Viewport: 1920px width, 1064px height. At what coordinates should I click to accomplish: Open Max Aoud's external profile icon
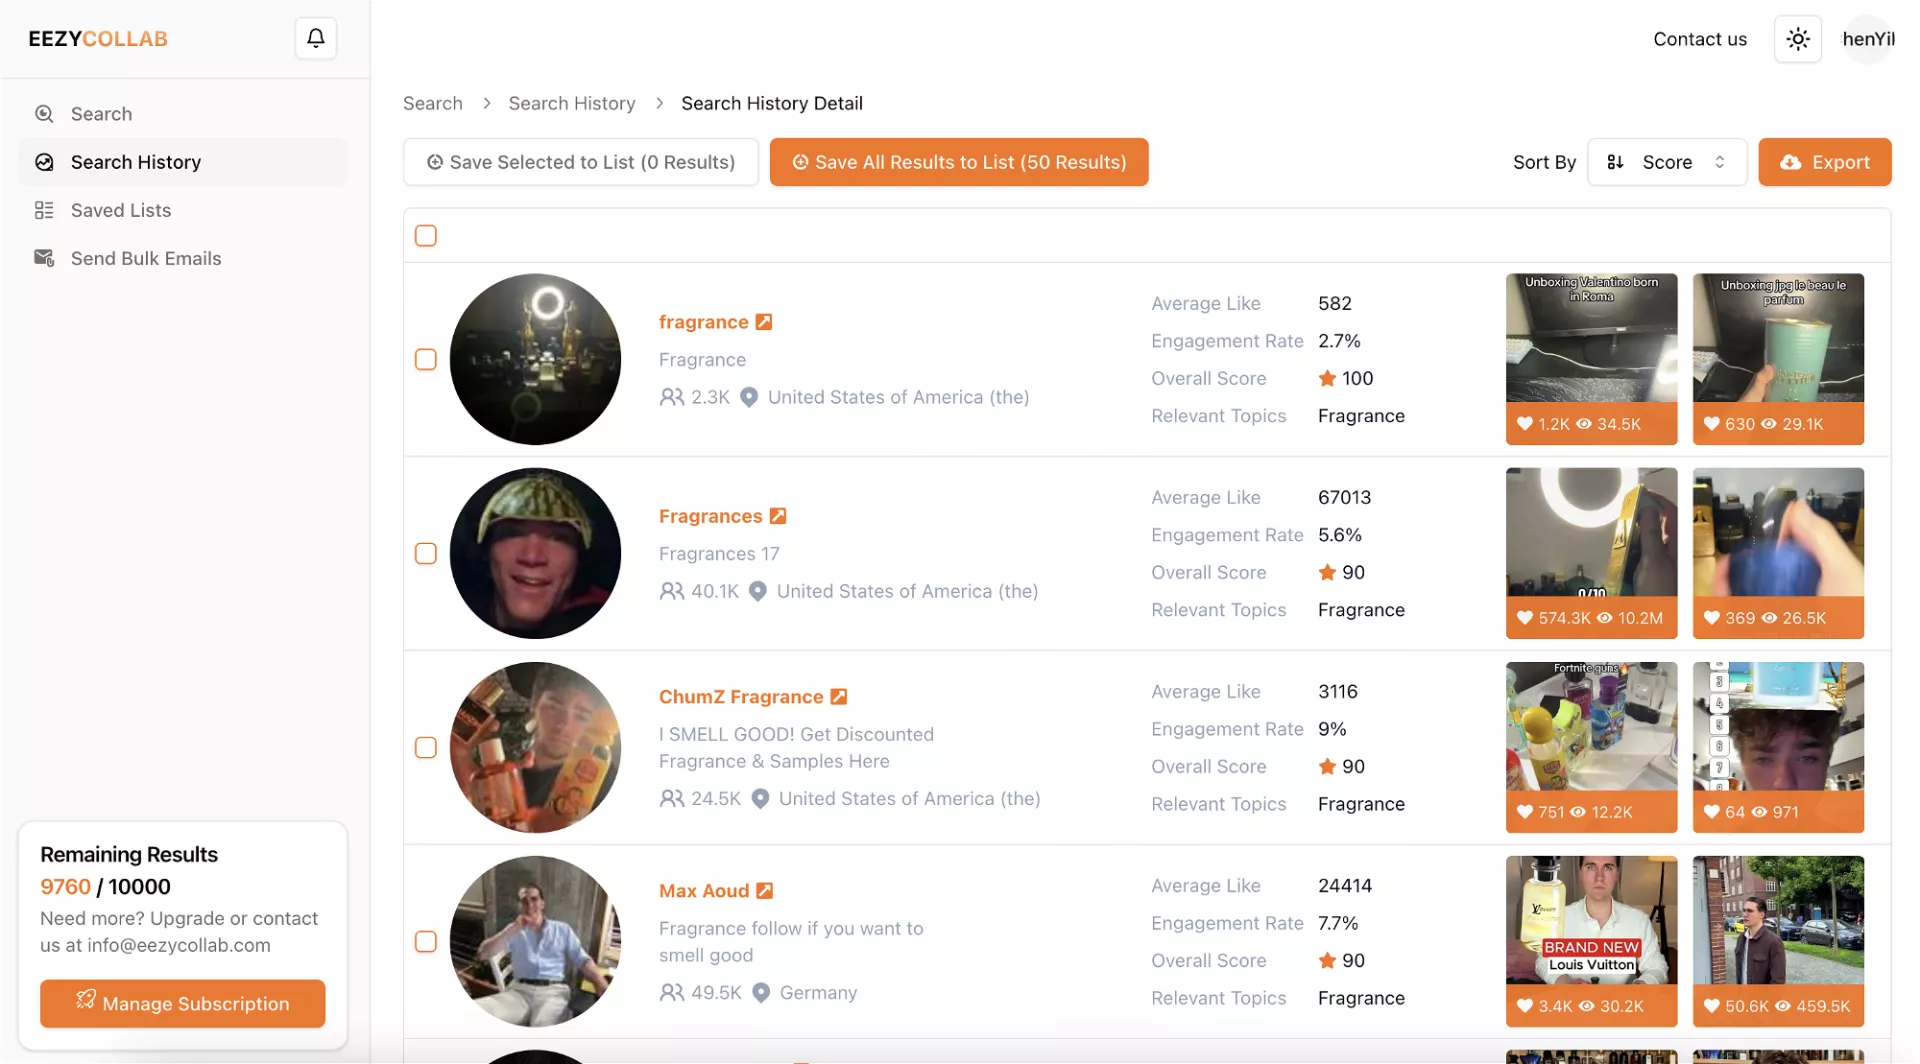point(765,891)
